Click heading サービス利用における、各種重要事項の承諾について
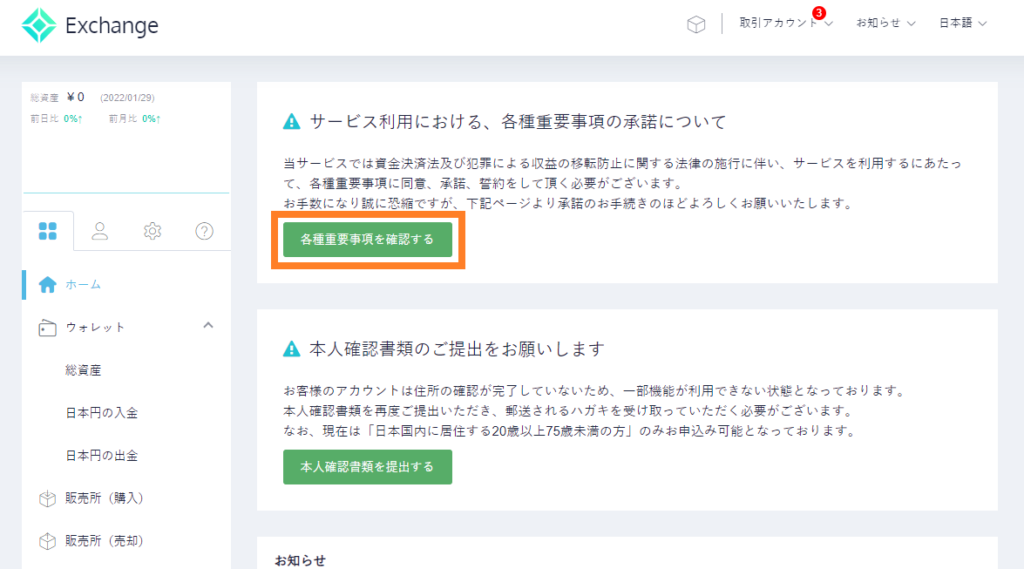The image size is (1024, 569). click(518, 122)
